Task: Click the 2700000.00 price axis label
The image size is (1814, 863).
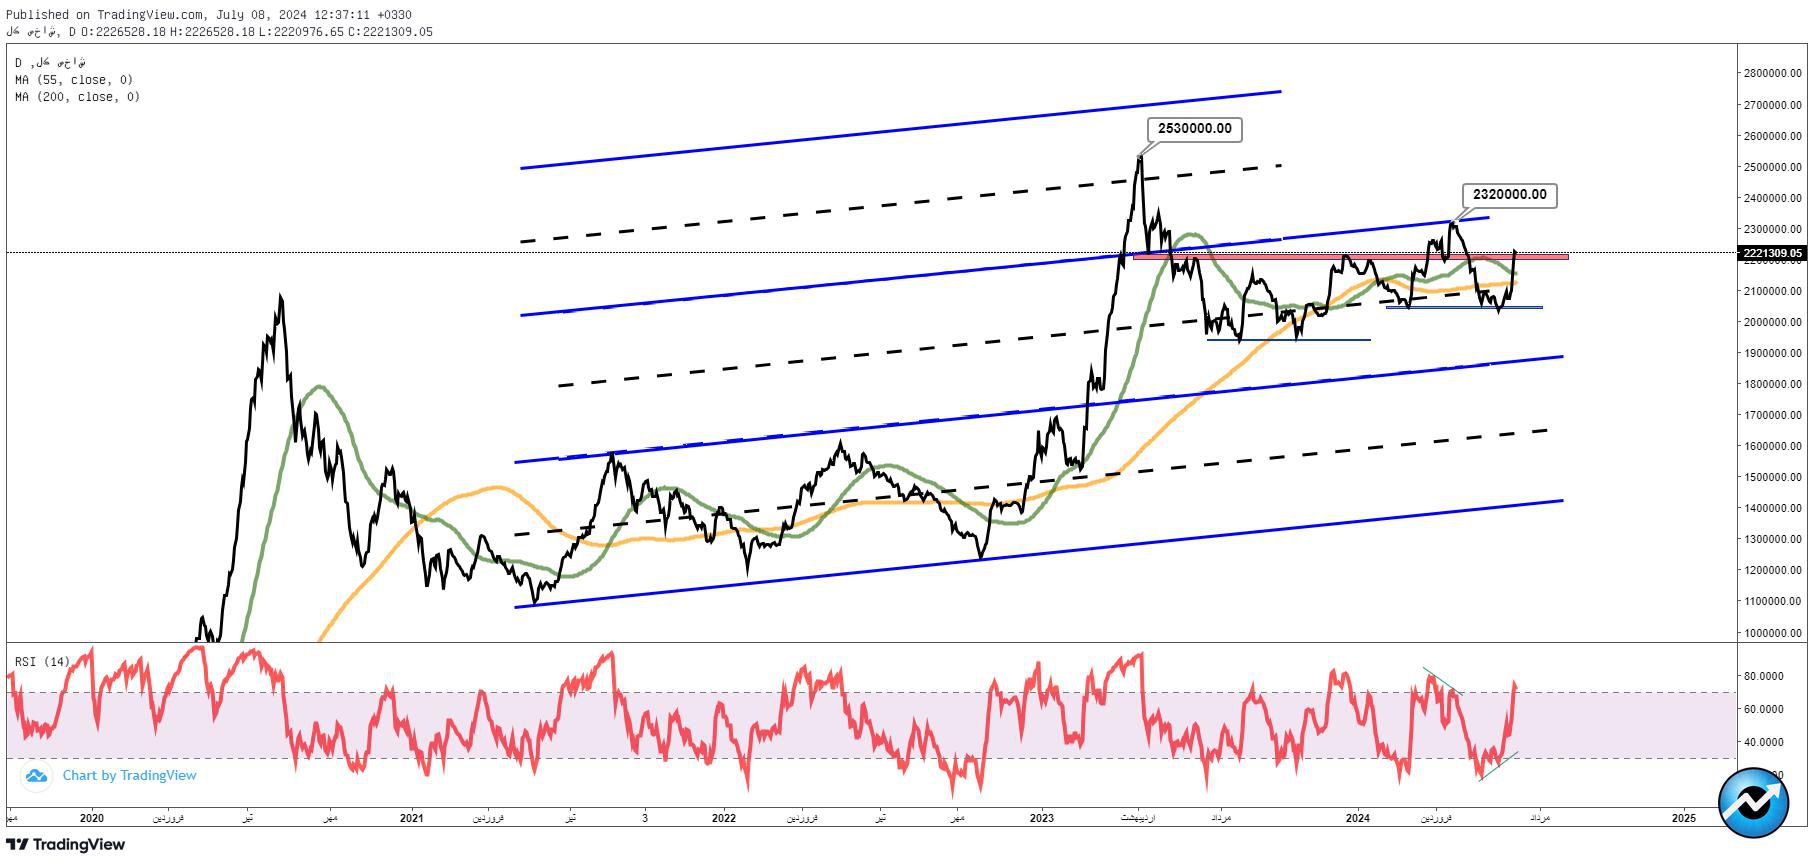Action: 1772,105
